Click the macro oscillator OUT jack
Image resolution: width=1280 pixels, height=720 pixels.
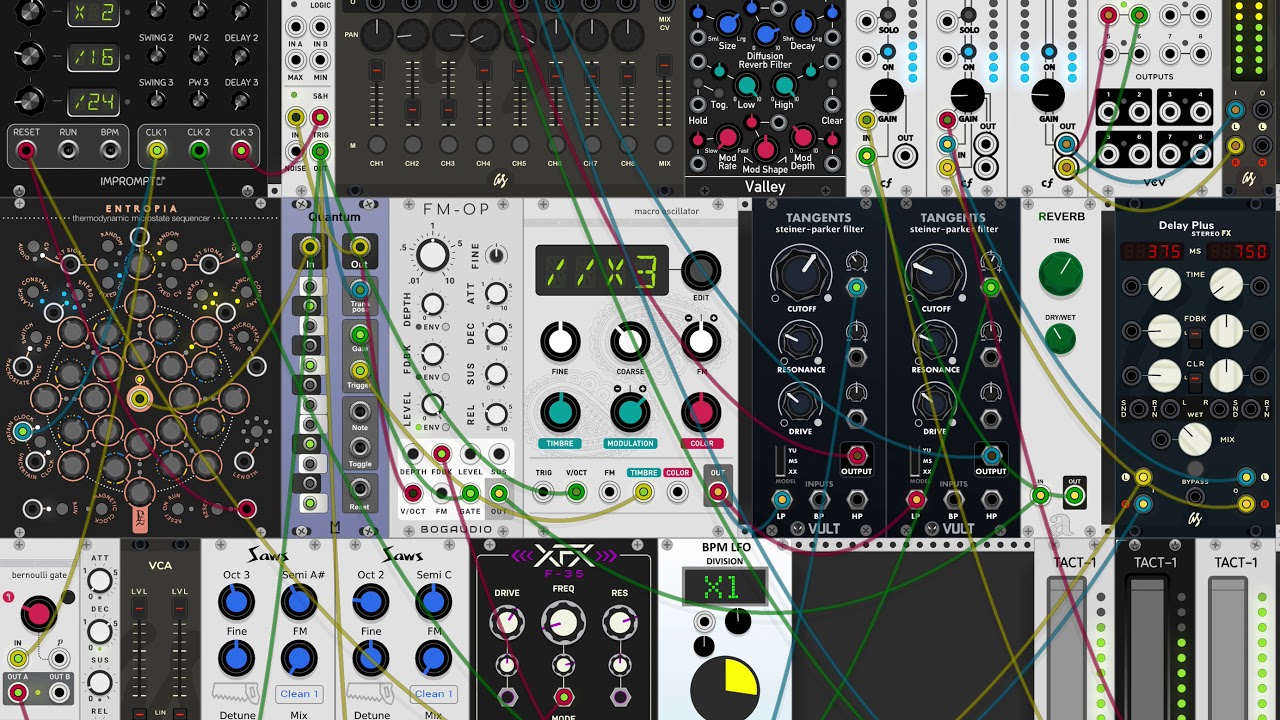coord(717,492)
